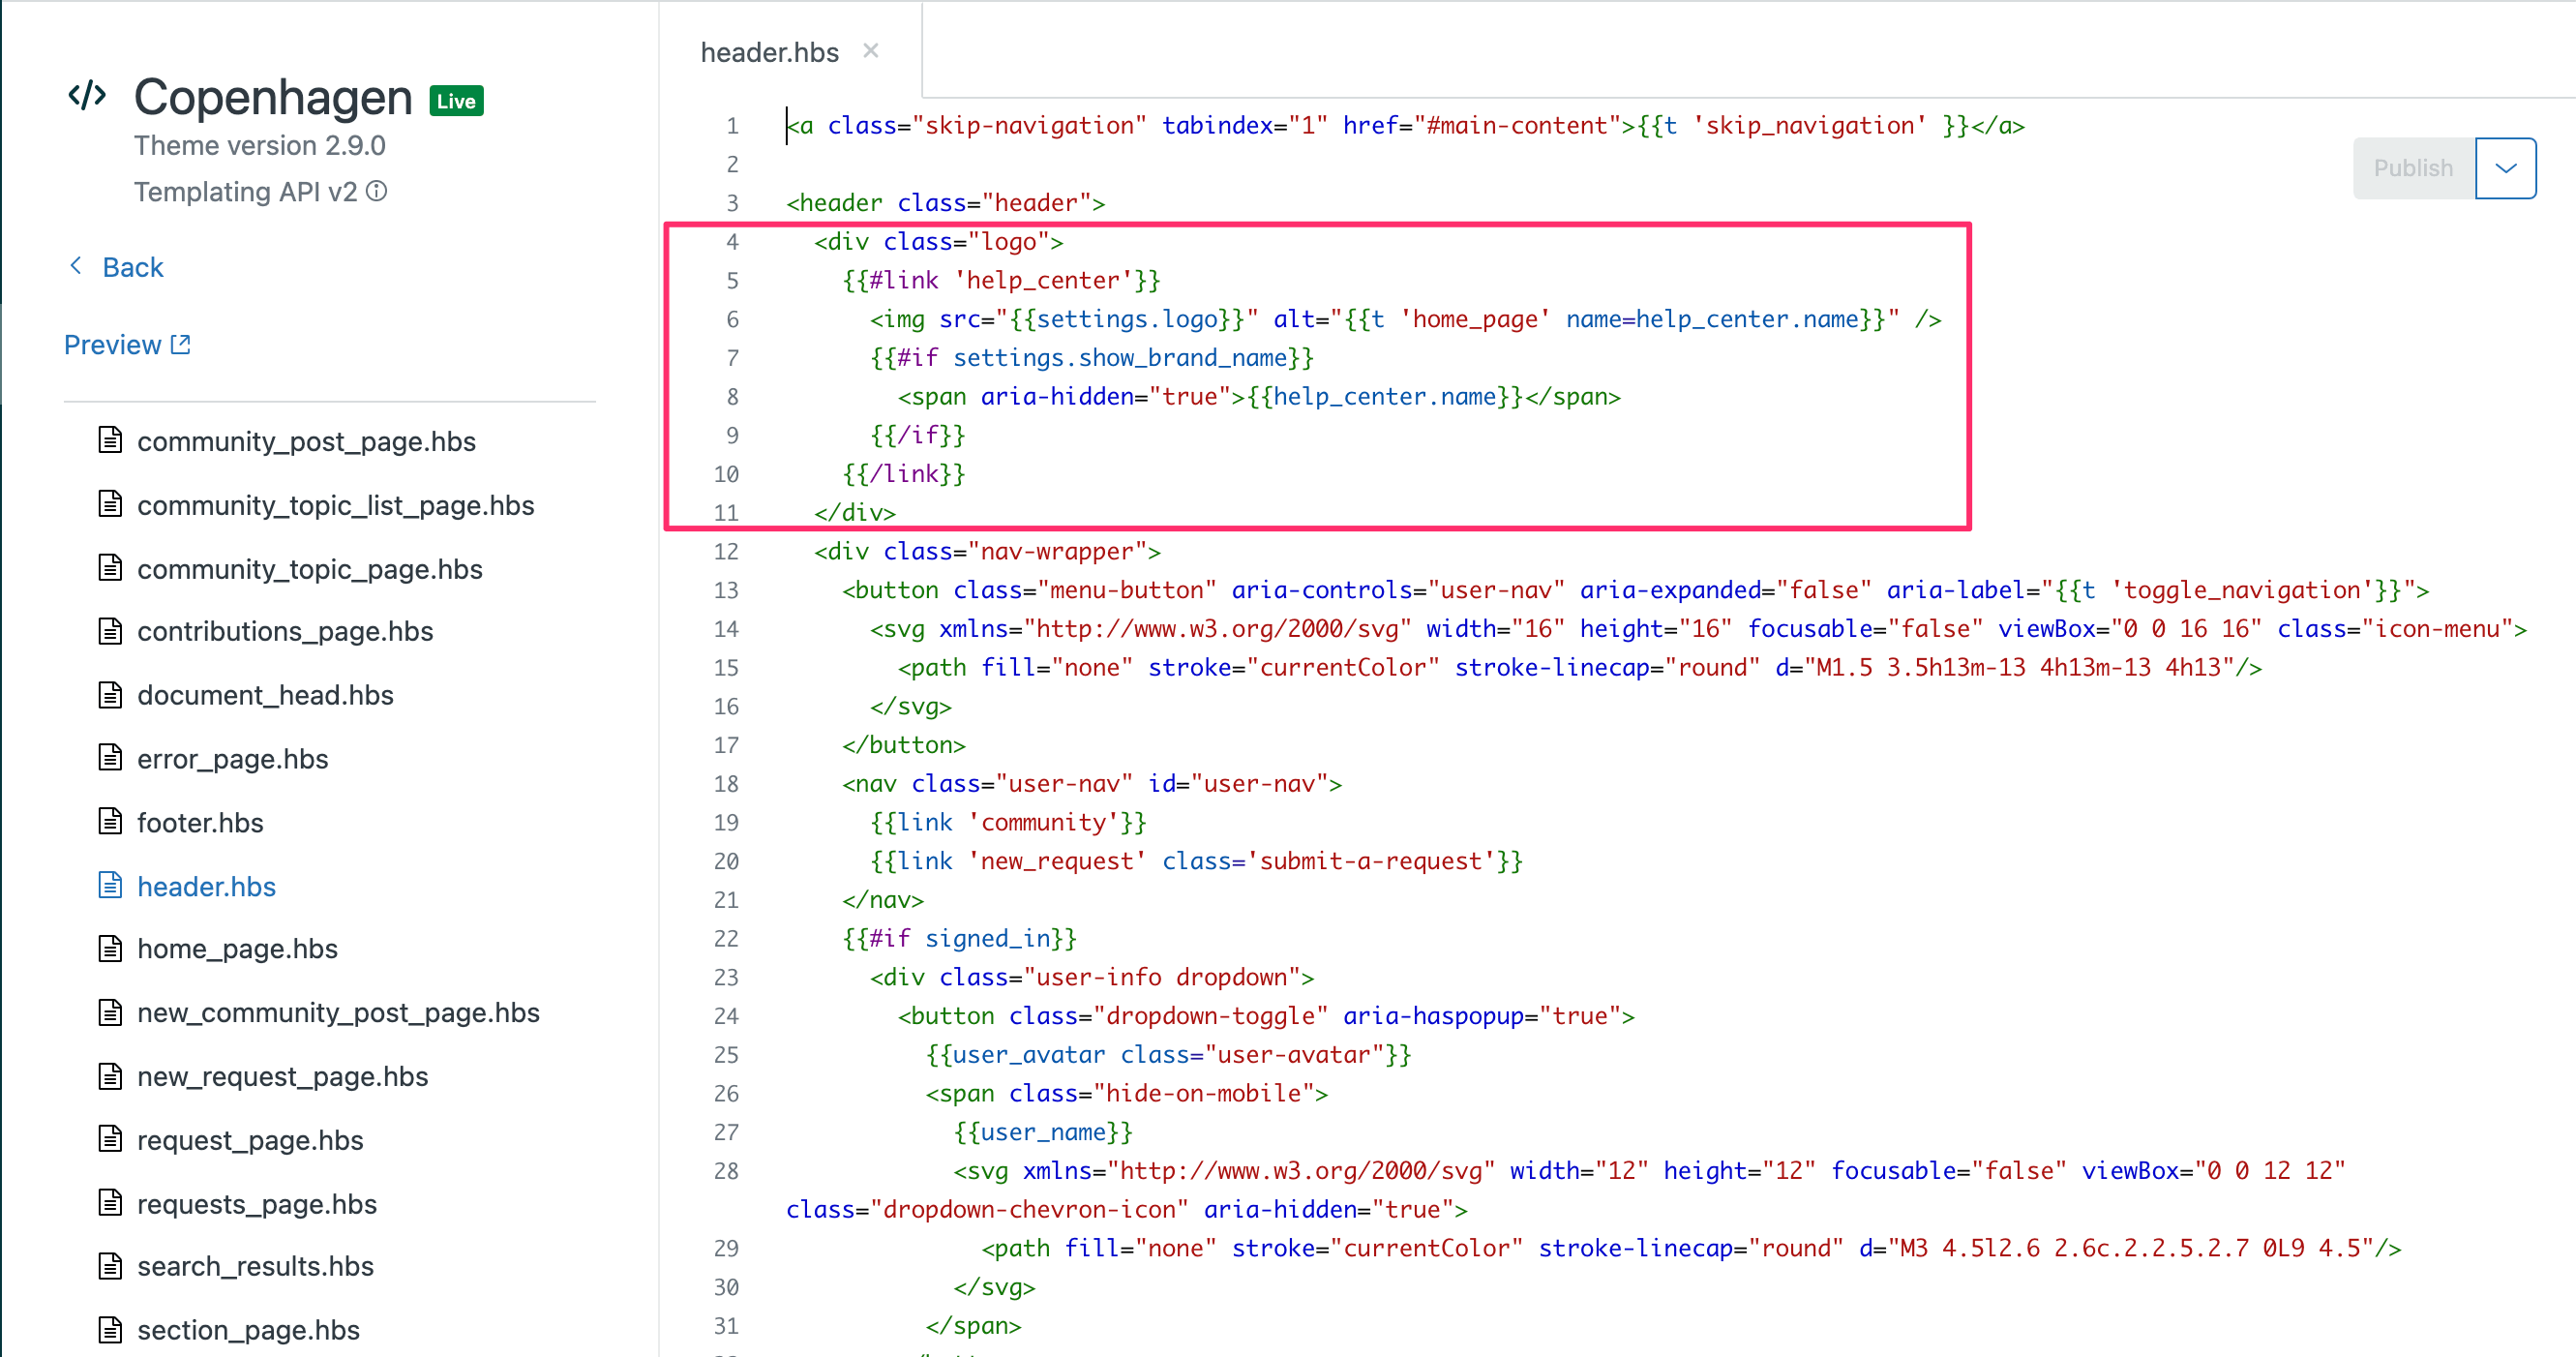This screenshot has height=1357, width=2576.
Task: Click the section_page.hbs file icon
Action: click(110, 1330)
